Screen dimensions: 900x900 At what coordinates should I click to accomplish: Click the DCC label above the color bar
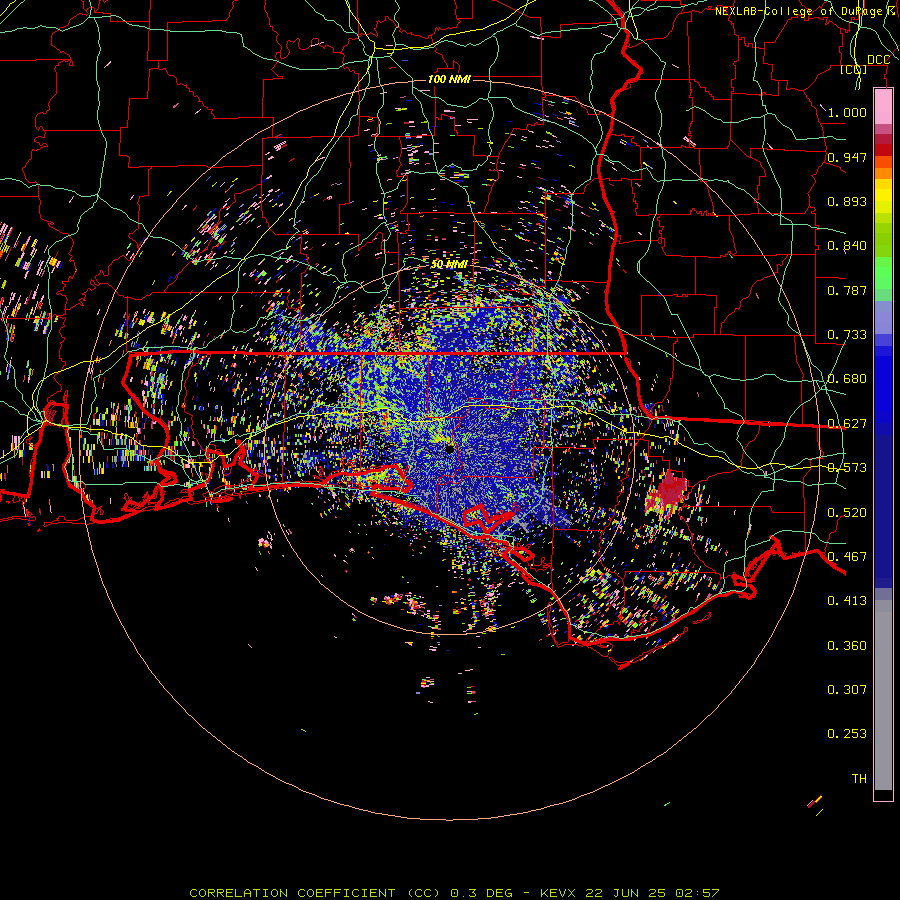[x=878, y=60]
